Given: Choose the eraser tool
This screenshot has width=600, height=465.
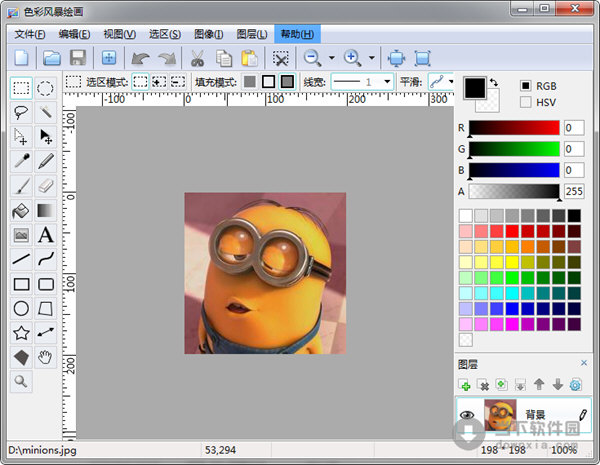Looking at the screenshot, I should point(46,186).
